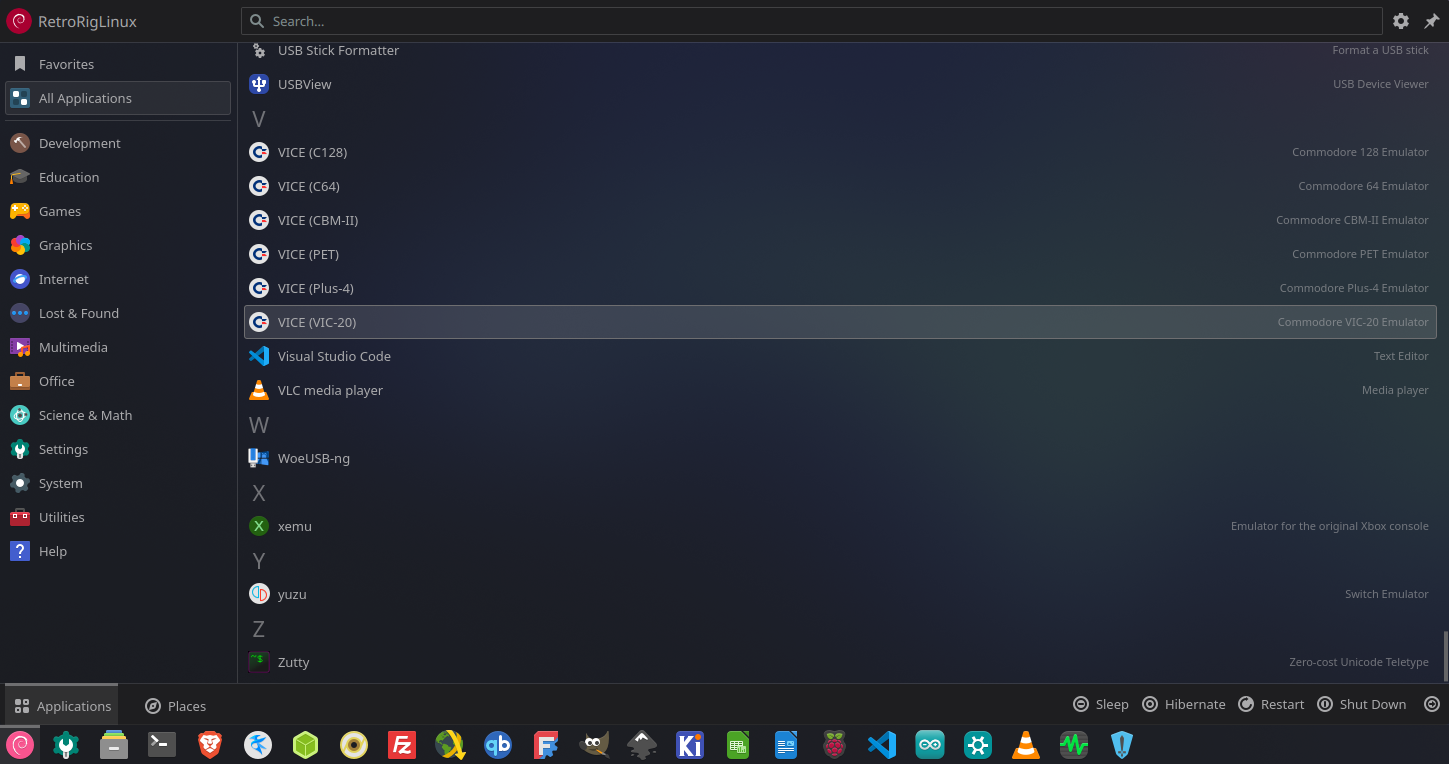Show the Favorites list

66,64
